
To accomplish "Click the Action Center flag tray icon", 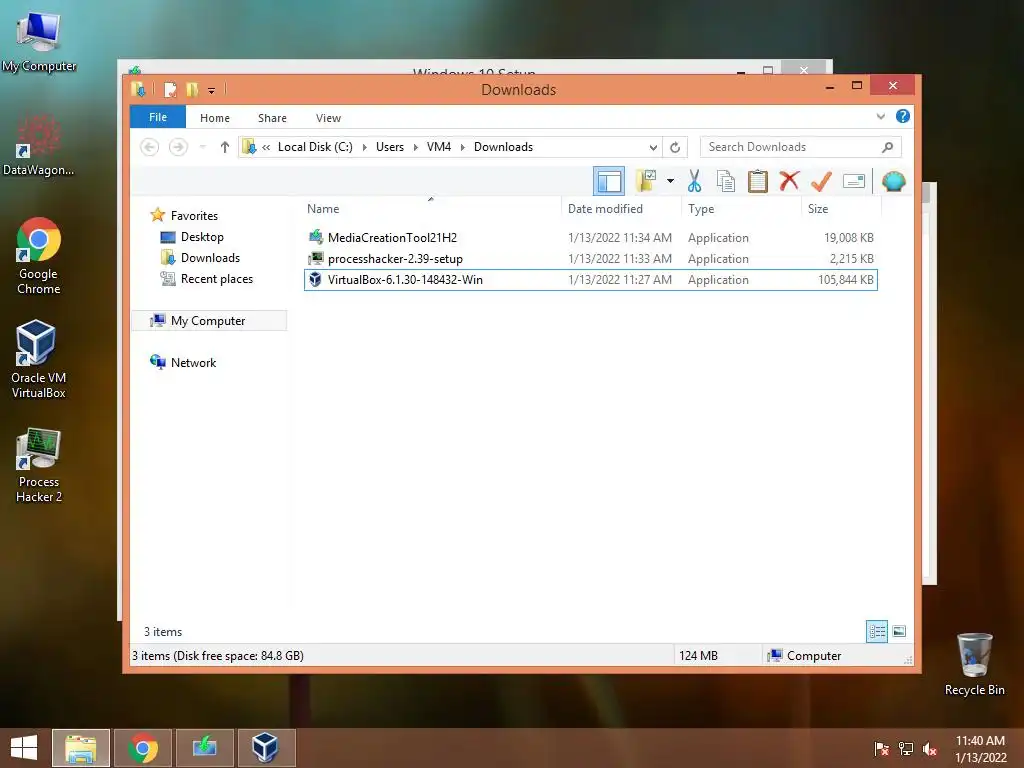I will click(x=882, y=749).
